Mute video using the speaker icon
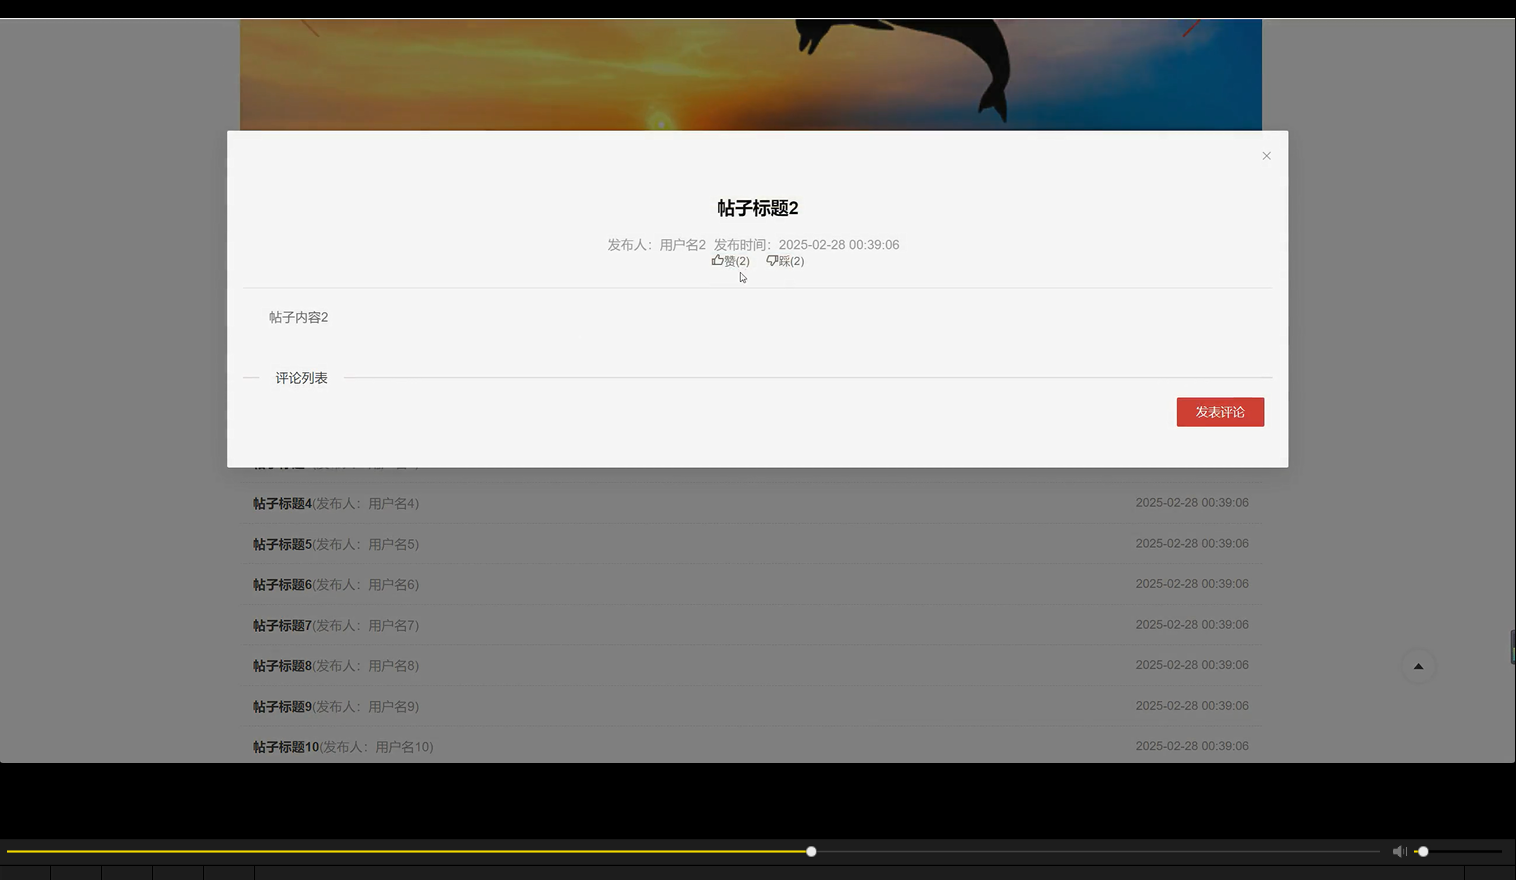The height and width of the screenshot is (880, 1516). pos(1399,851)
